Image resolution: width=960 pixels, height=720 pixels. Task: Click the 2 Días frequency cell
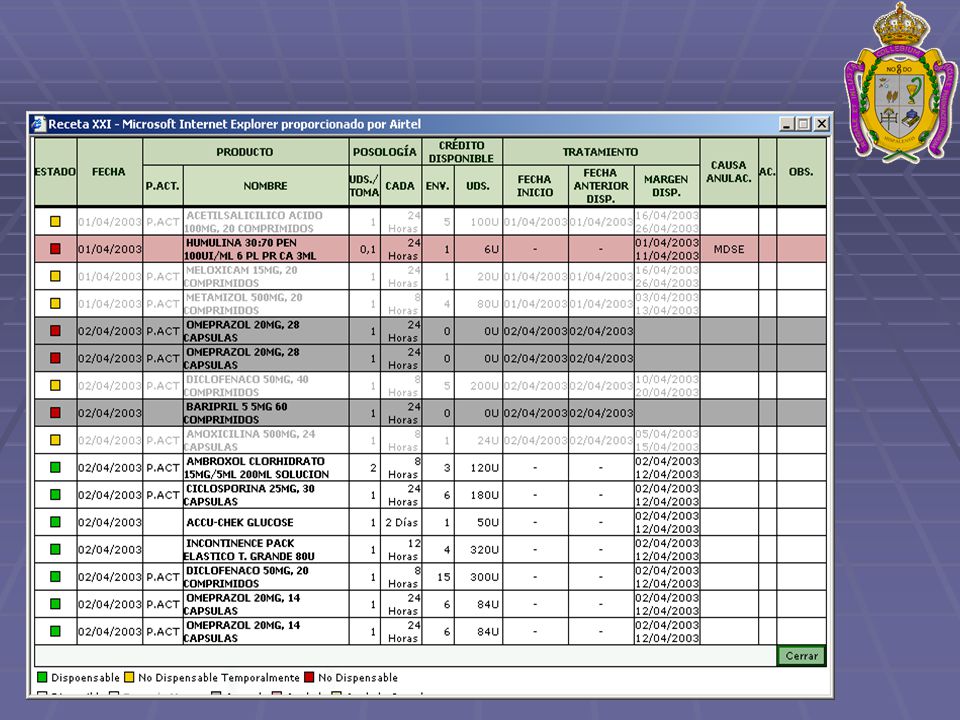click(400, 522)
